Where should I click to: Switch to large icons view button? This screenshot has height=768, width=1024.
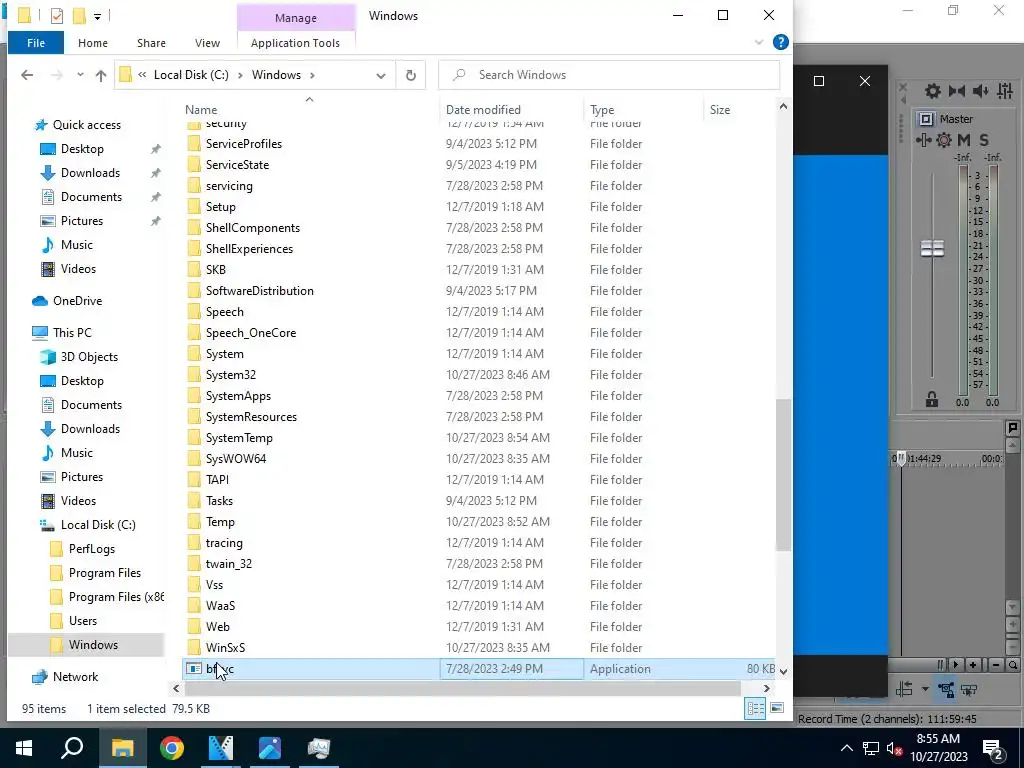point(776,709)
